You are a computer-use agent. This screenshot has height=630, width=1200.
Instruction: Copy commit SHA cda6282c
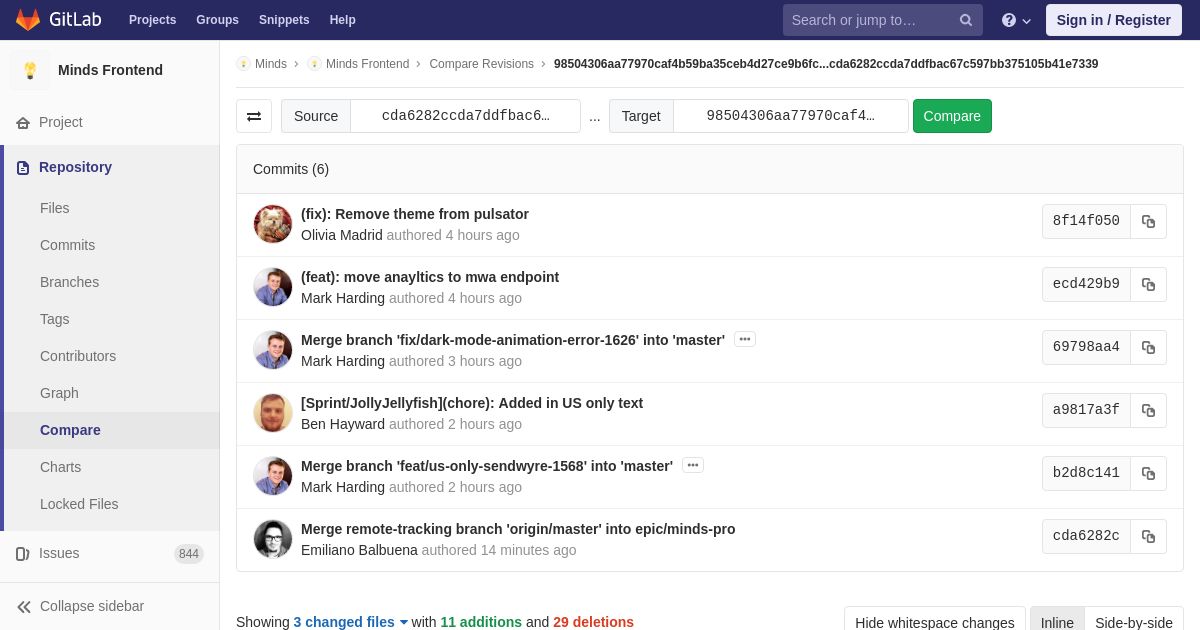click(x=1148, y=536)
